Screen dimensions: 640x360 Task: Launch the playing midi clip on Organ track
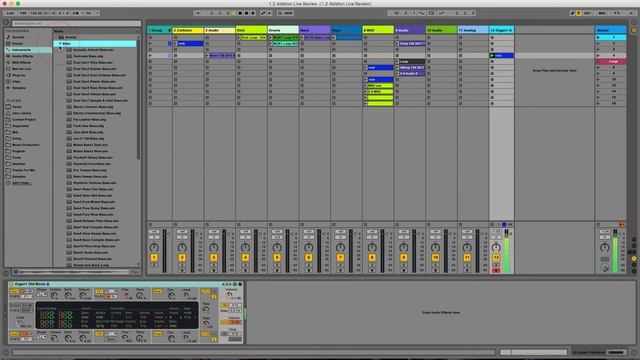coord(492,56)
